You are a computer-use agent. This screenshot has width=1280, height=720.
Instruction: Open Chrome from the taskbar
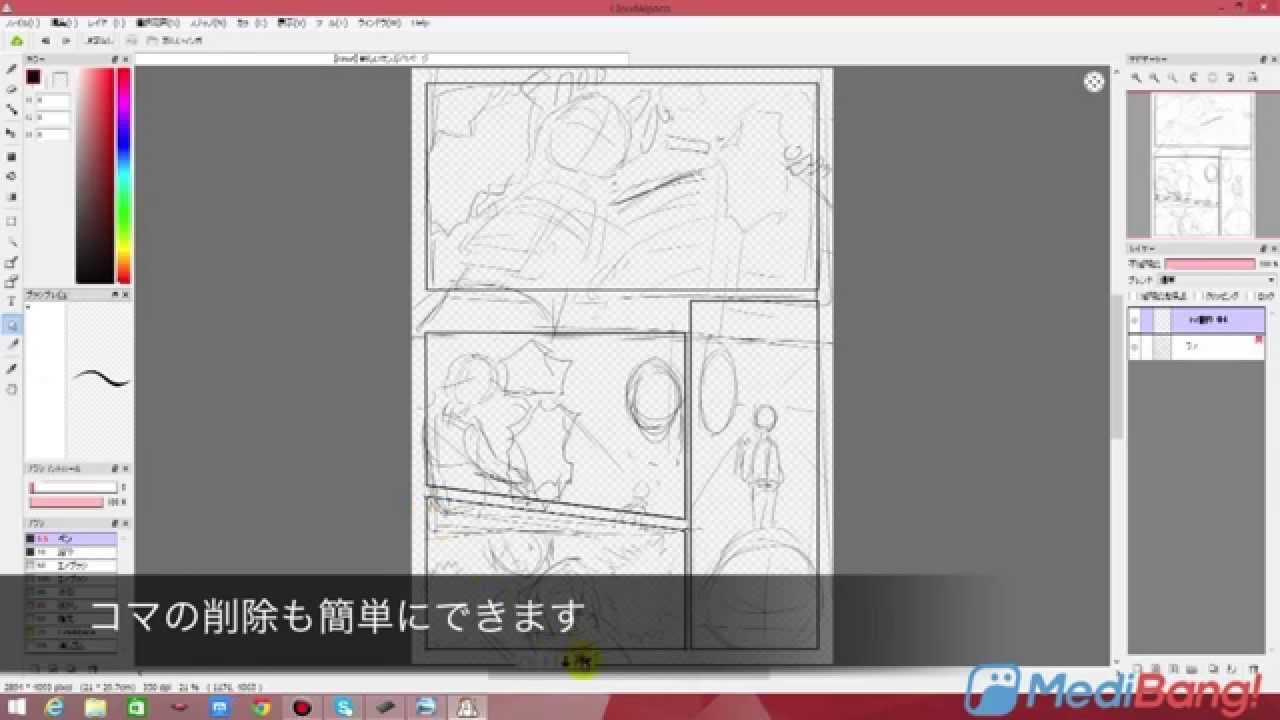261,708
